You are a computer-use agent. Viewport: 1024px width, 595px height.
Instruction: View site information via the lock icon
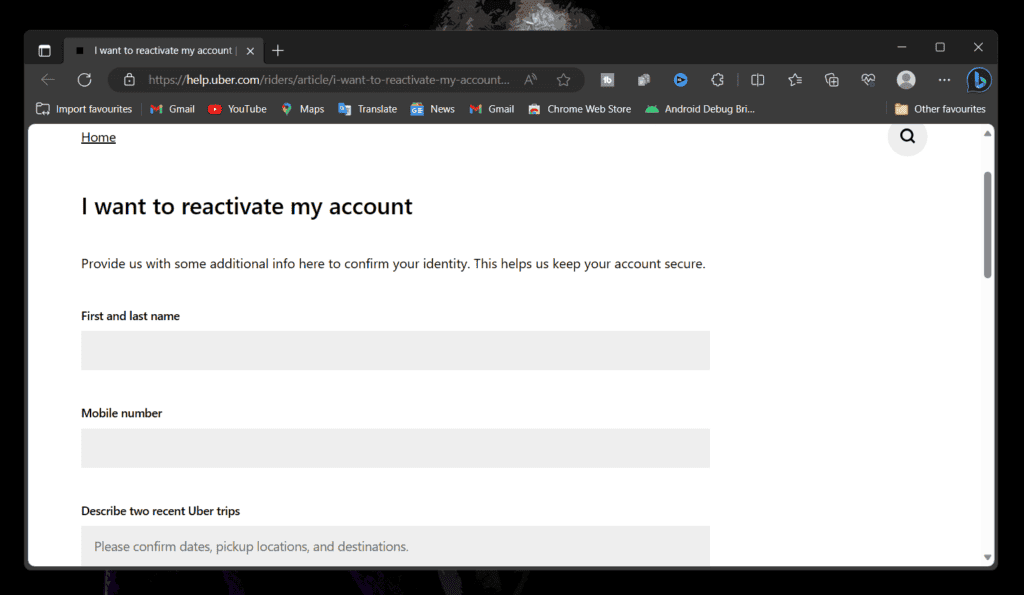pos(126,79)
